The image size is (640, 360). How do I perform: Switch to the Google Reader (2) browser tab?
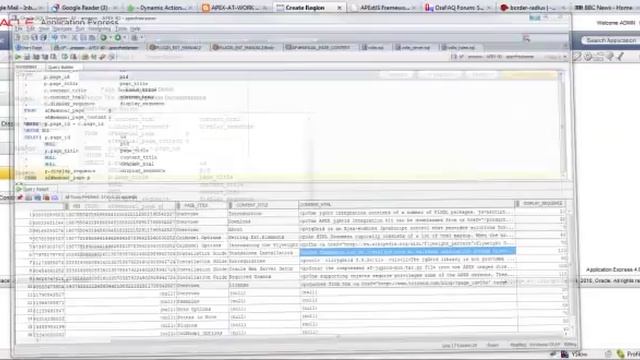(84, 7)
